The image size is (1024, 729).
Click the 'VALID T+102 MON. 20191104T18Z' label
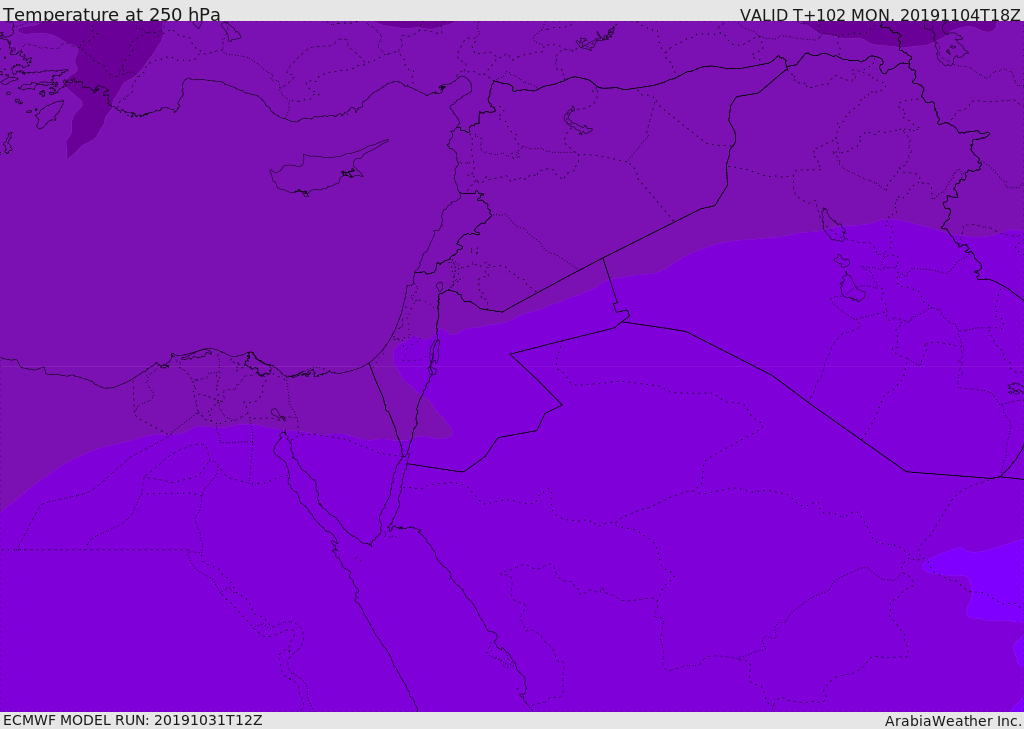(x=880, y=14)
